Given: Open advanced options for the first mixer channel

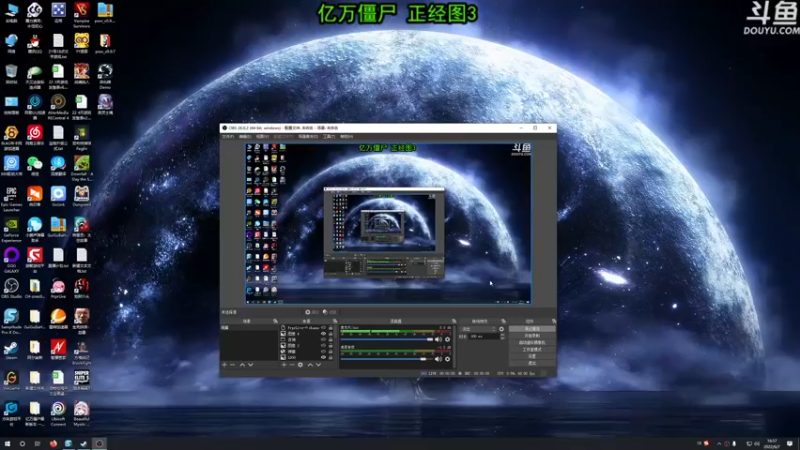Looking at the screenshot, I should pyautogui.click(x=447, y=339).
